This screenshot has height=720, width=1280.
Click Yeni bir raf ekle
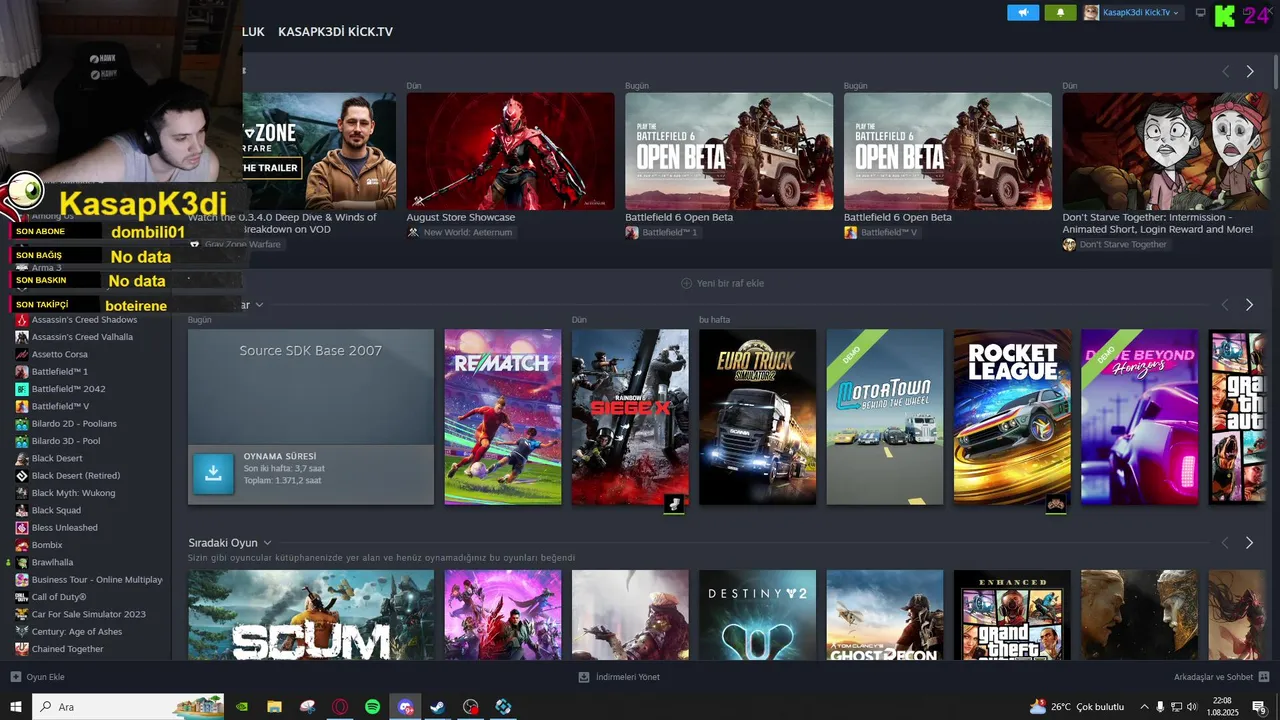point(722,283)
